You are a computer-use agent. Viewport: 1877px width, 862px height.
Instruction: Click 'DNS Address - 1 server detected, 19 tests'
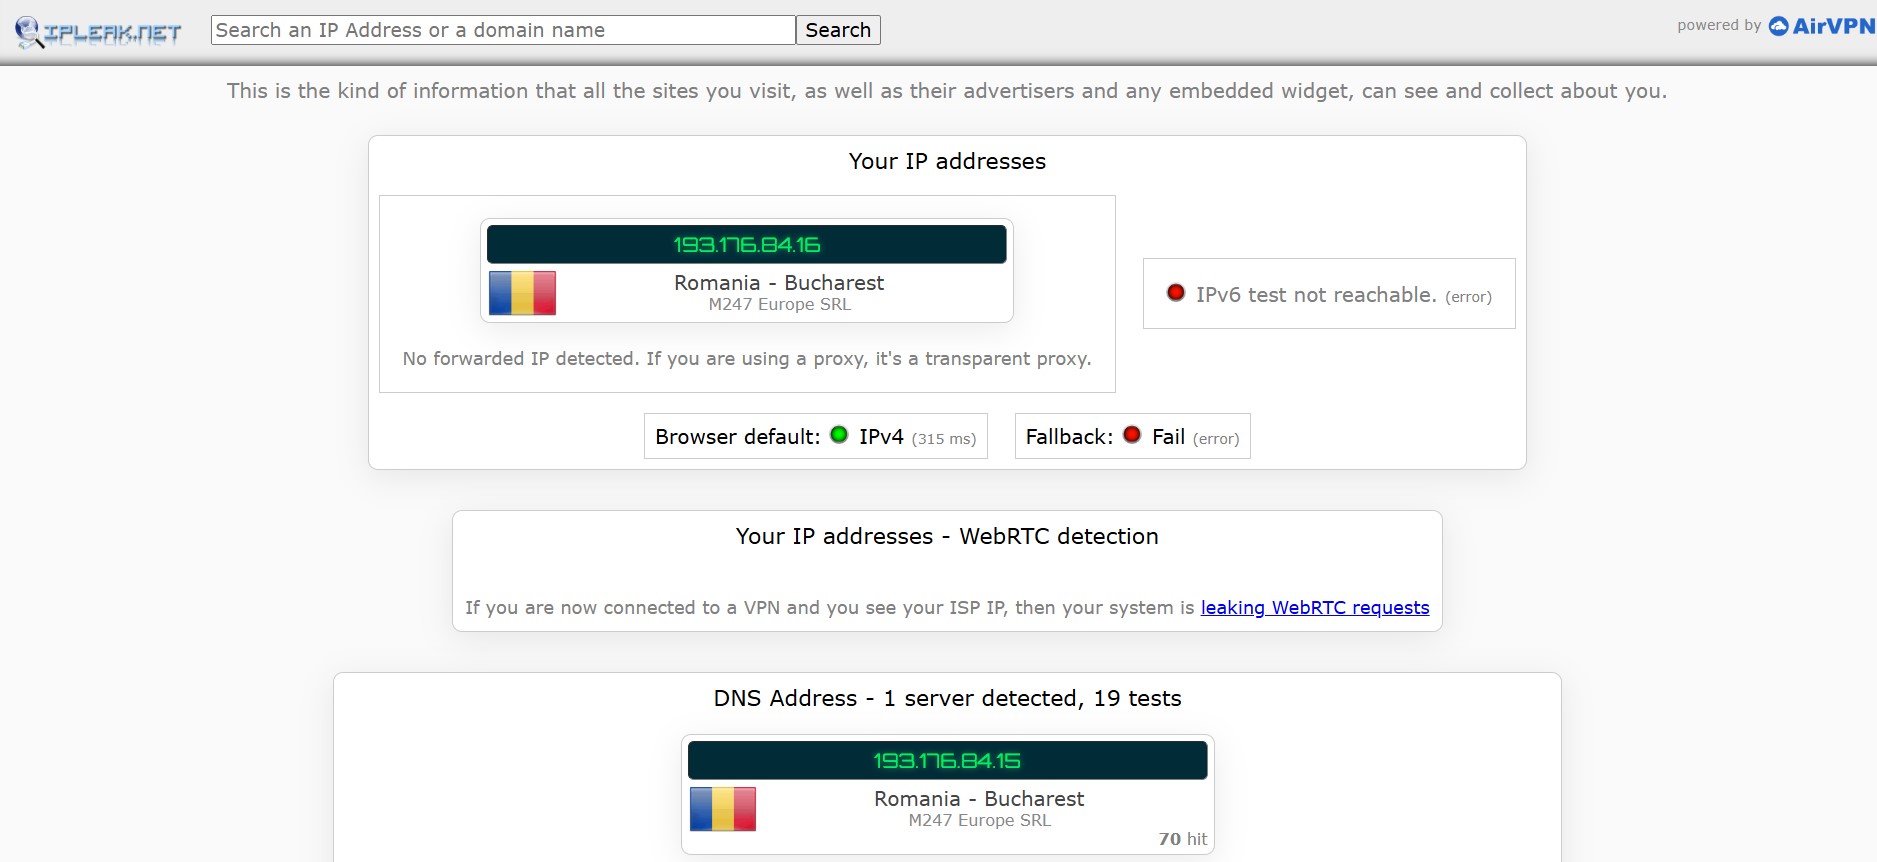(x=947, y=699)
